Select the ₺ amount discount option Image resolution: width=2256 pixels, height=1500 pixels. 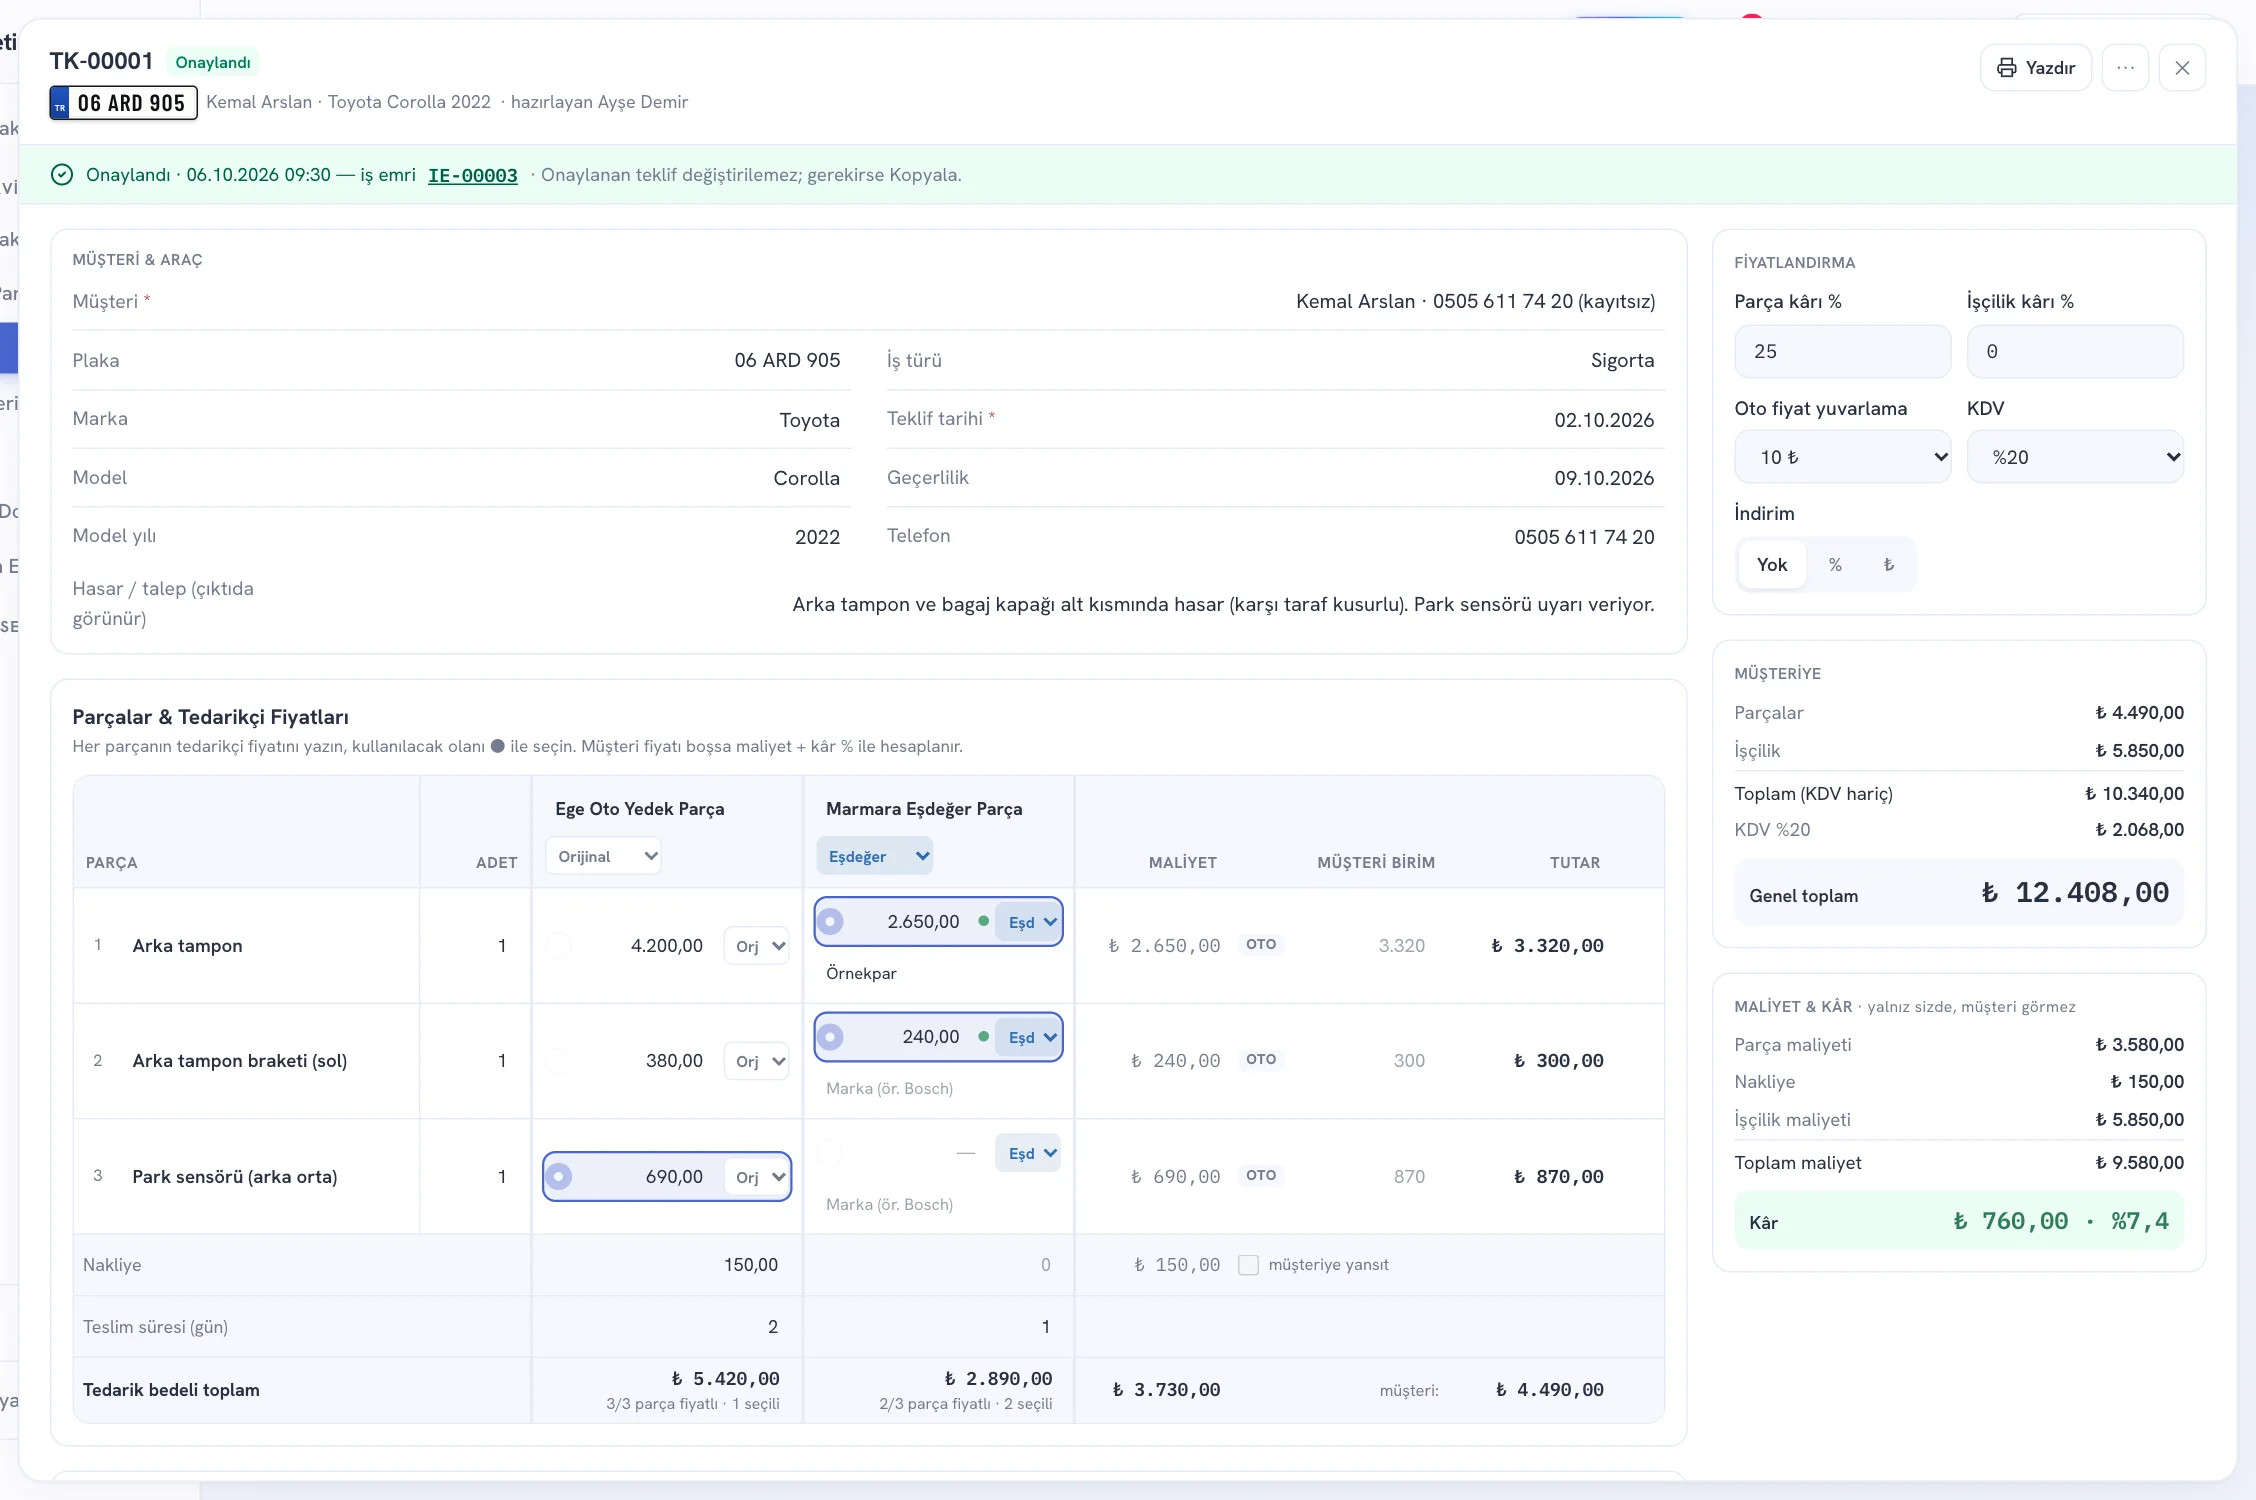click(x=1888, y=565)
